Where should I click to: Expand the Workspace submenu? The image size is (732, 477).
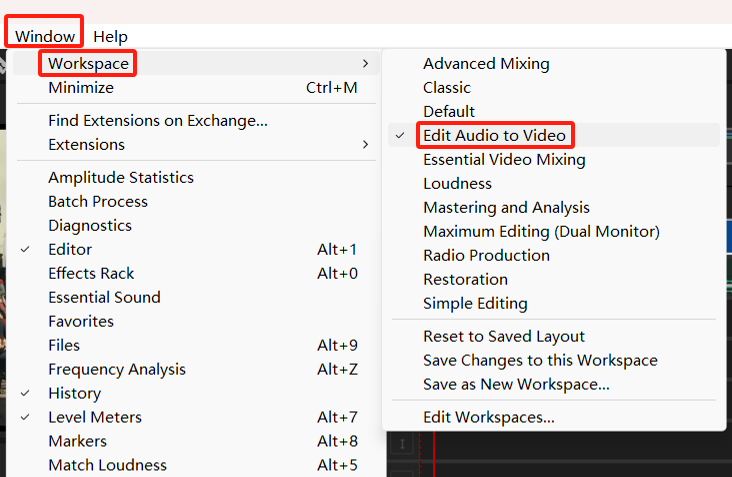click(x=88, y=64)
